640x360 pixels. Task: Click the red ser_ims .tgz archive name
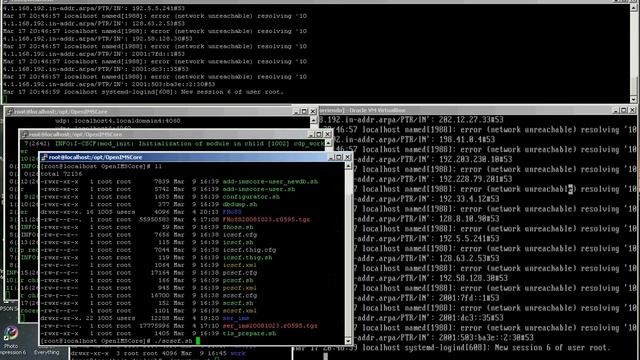coord(270,326)
